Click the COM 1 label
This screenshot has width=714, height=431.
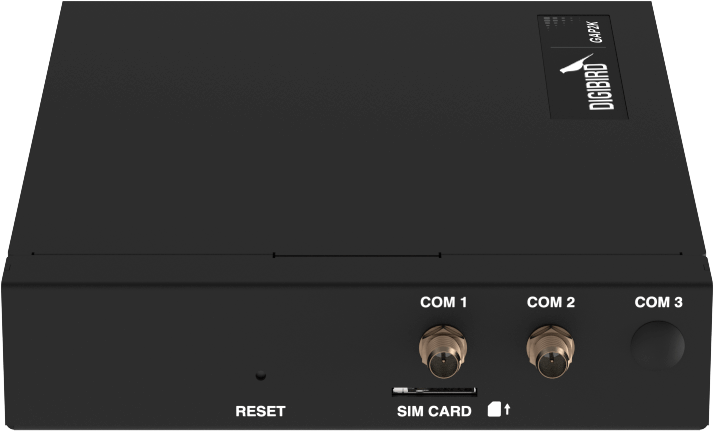coord(444,302)
